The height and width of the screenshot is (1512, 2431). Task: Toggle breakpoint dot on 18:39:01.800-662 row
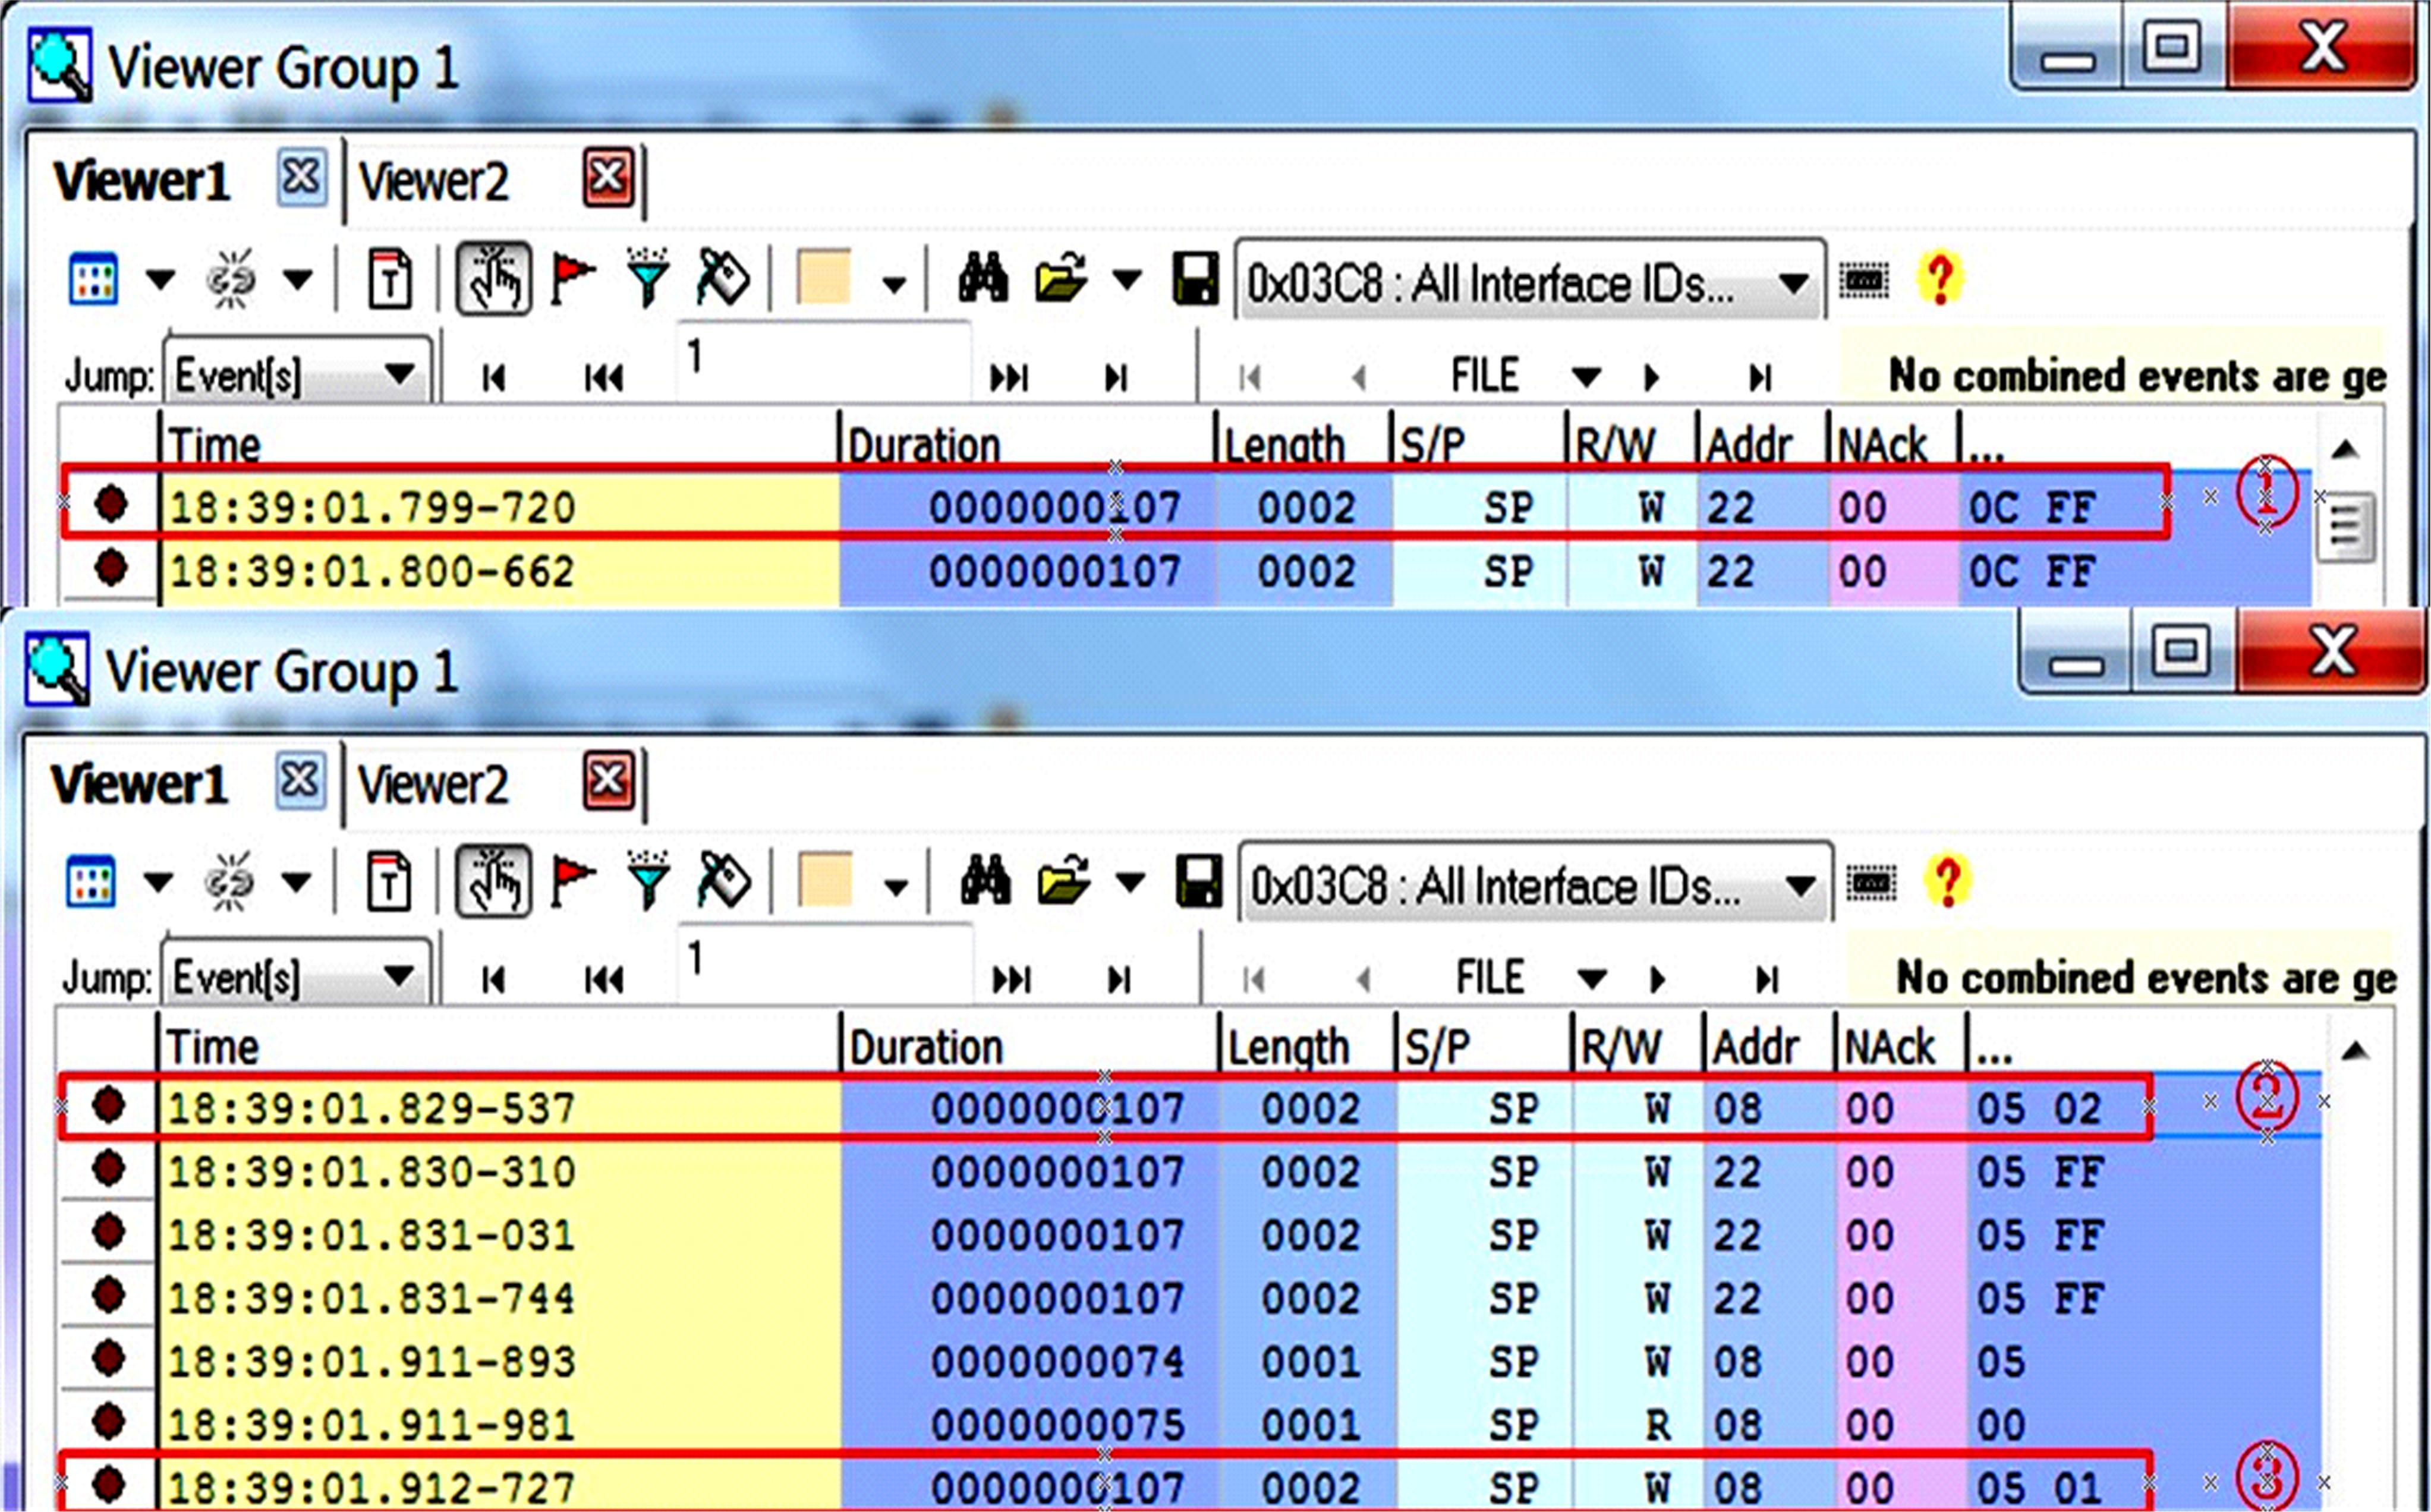pyautogui.click(x=111, y=568)
